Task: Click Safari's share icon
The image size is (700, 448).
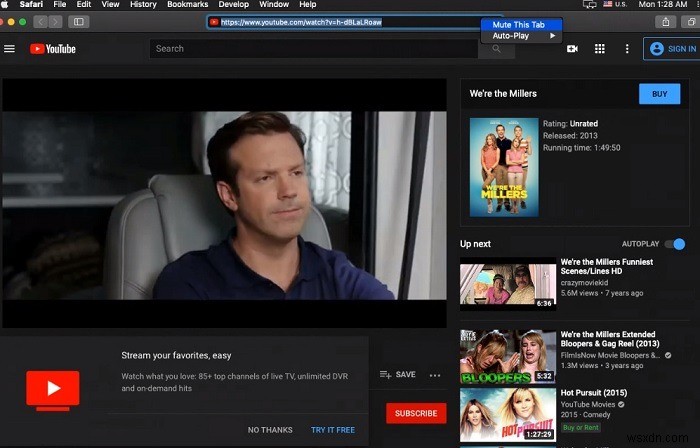Action: coord(664,21)
